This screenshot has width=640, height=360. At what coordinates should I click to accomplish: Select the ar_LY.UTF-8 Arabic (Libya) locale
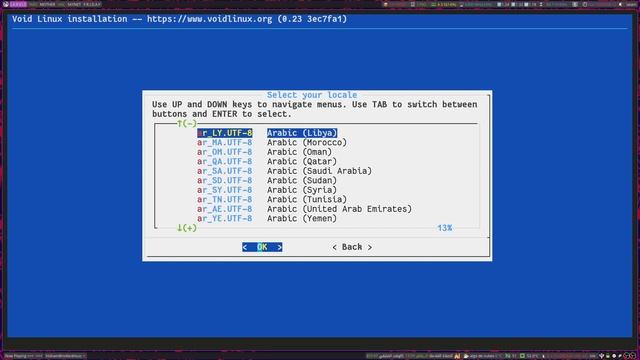[x=267, y=133]
